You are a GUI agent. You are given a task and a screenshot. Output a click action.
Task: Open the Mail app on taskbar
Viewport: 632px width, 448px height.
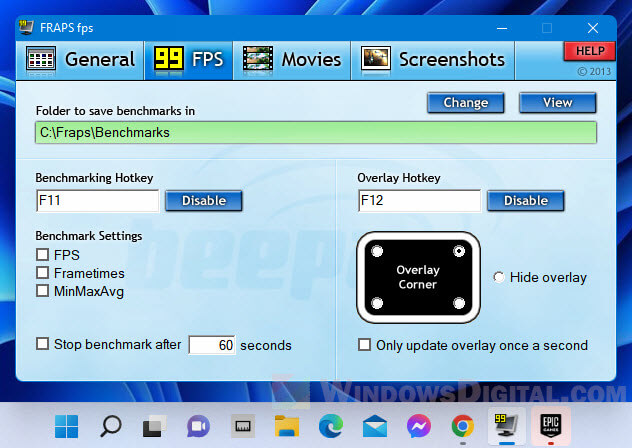(375, 426)
